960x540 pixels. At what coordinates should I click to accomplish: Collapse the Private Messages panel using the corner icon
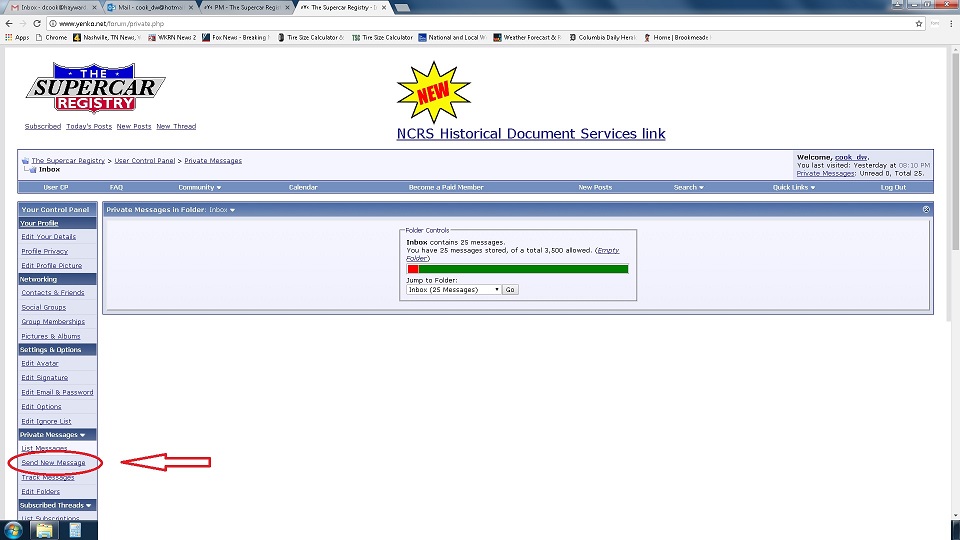926,210
